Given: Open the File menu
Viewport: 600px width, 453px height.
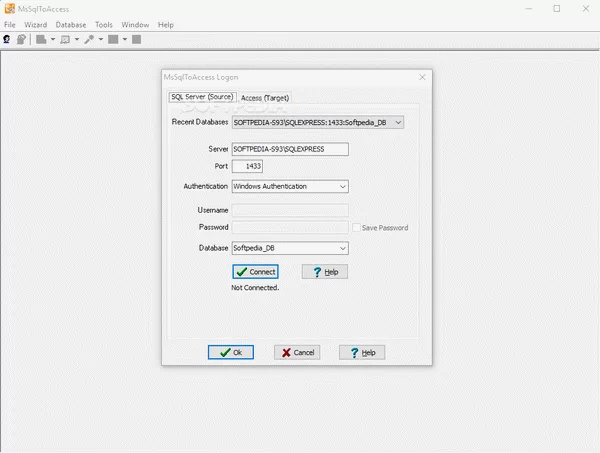Looking at the screenshot, I should [10, 25].
